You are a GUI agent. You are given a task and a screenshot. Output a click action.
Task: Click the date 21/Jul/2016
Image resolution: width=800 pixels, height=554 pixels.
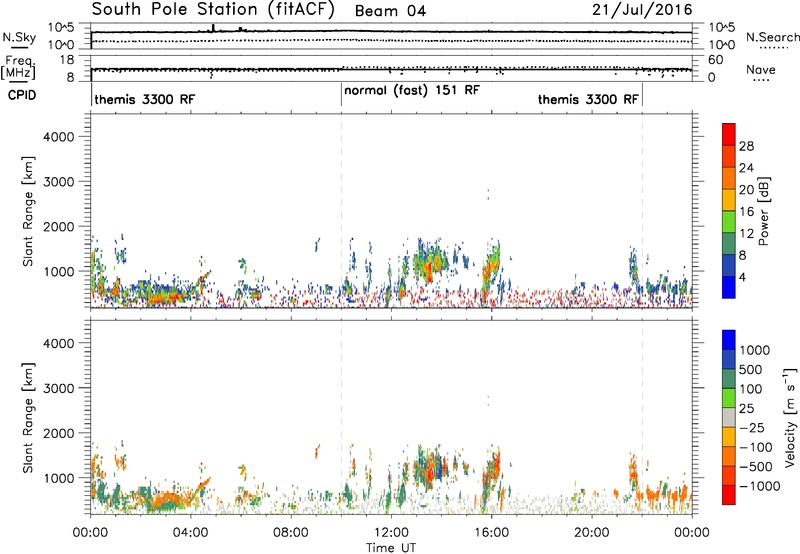642,10
